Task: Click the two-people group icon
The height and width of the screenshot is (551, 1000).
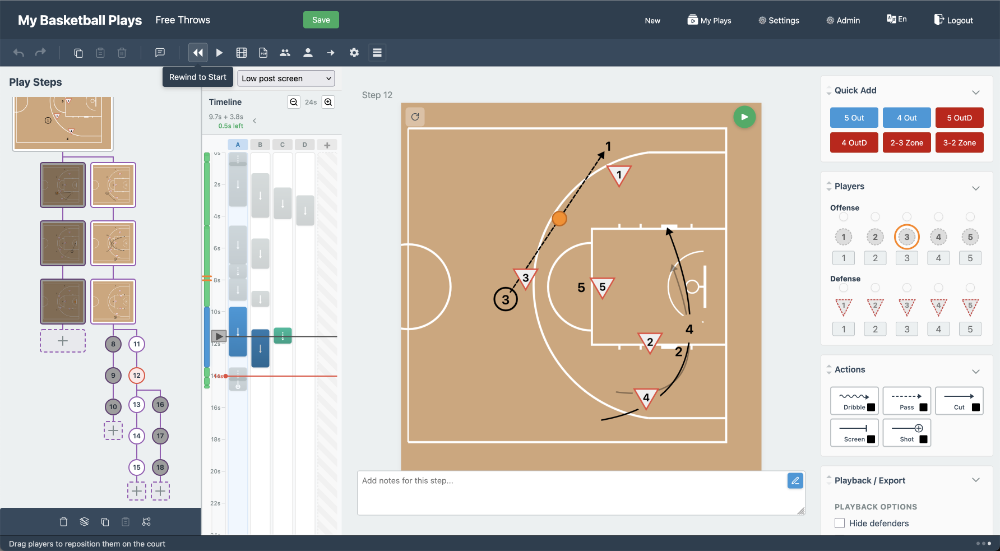Action: point(285,53)
